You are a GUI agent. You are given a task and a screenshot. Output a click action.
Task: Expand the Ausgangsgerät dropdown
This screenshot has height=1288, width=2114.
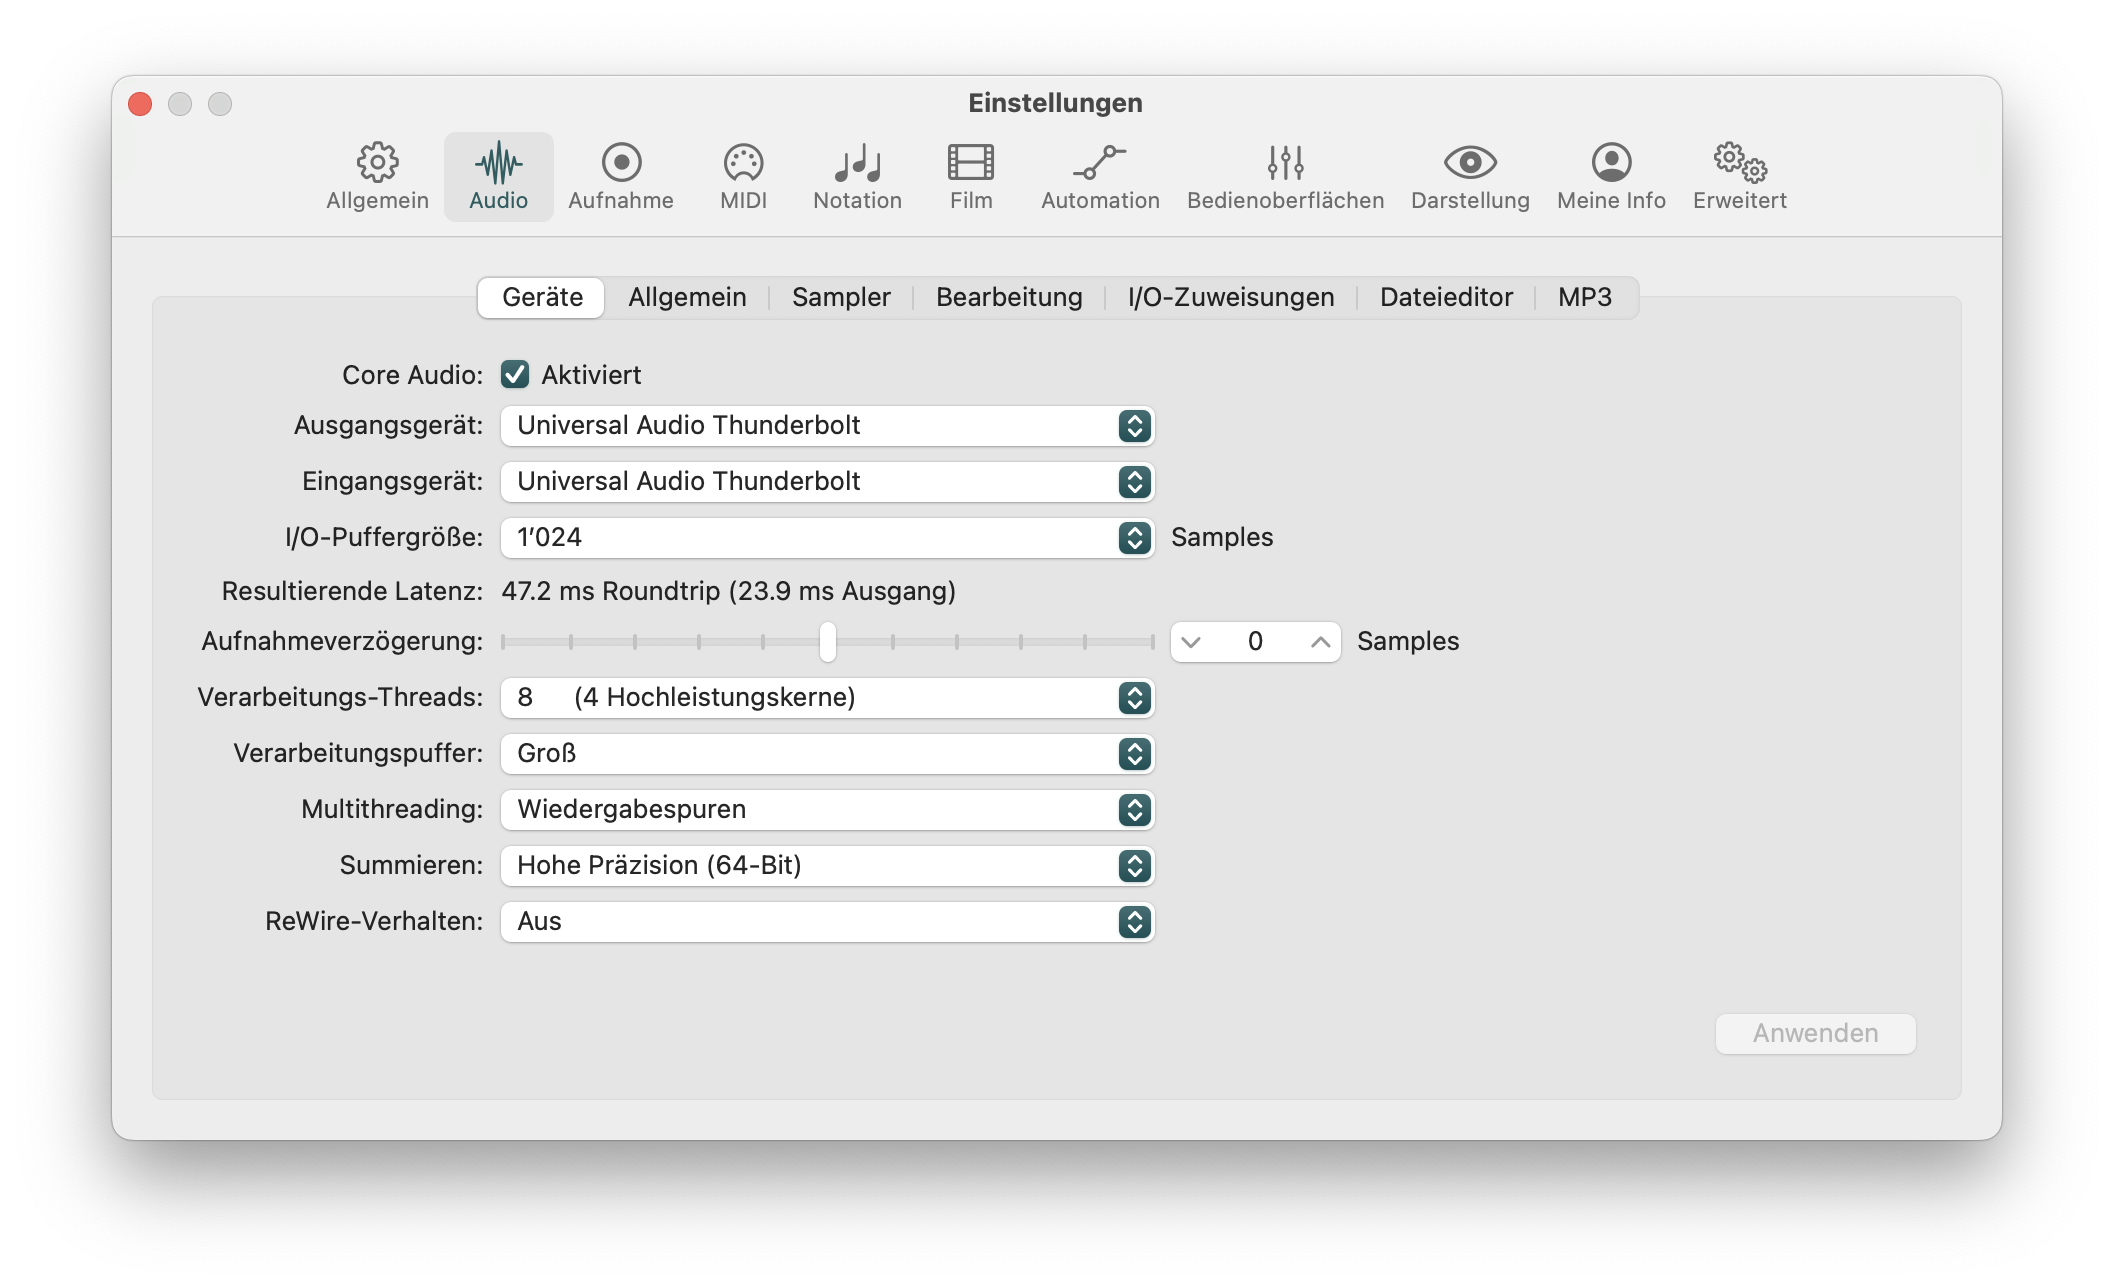pos(1131,424)
